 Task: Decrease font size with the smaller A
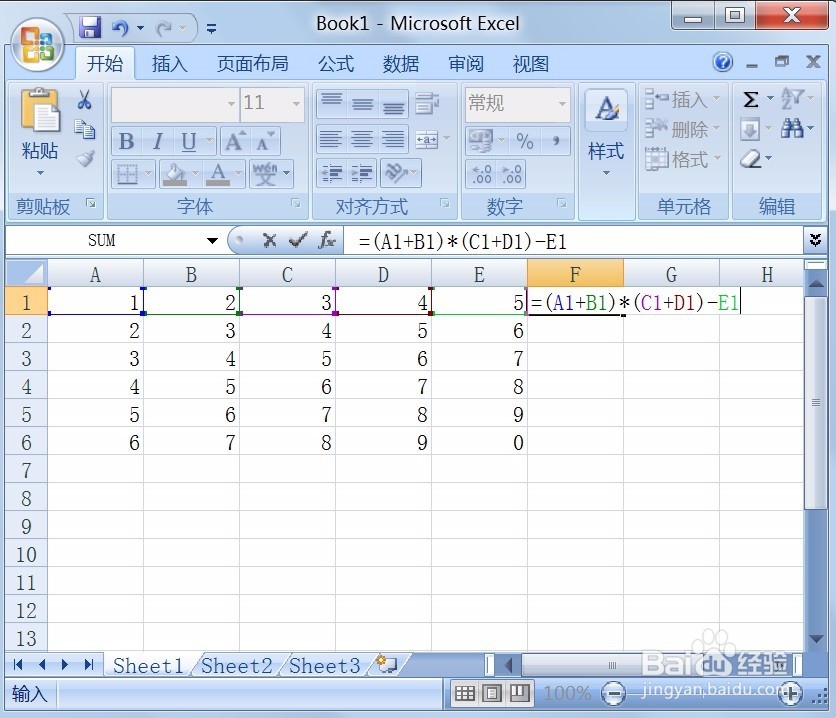[265, 142]
